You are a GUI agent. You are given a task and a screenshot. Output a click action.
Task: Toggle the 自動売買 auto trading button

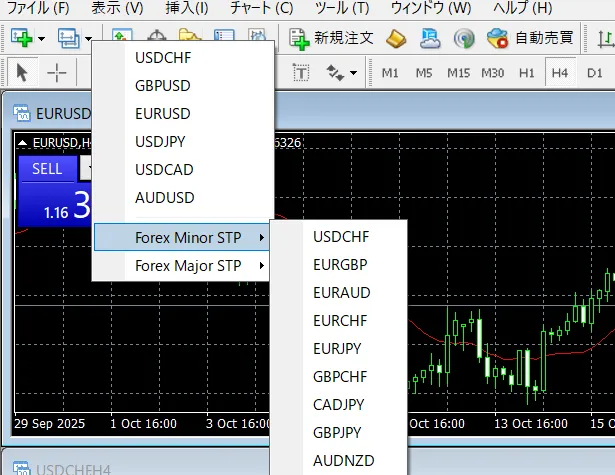point(530,38)
